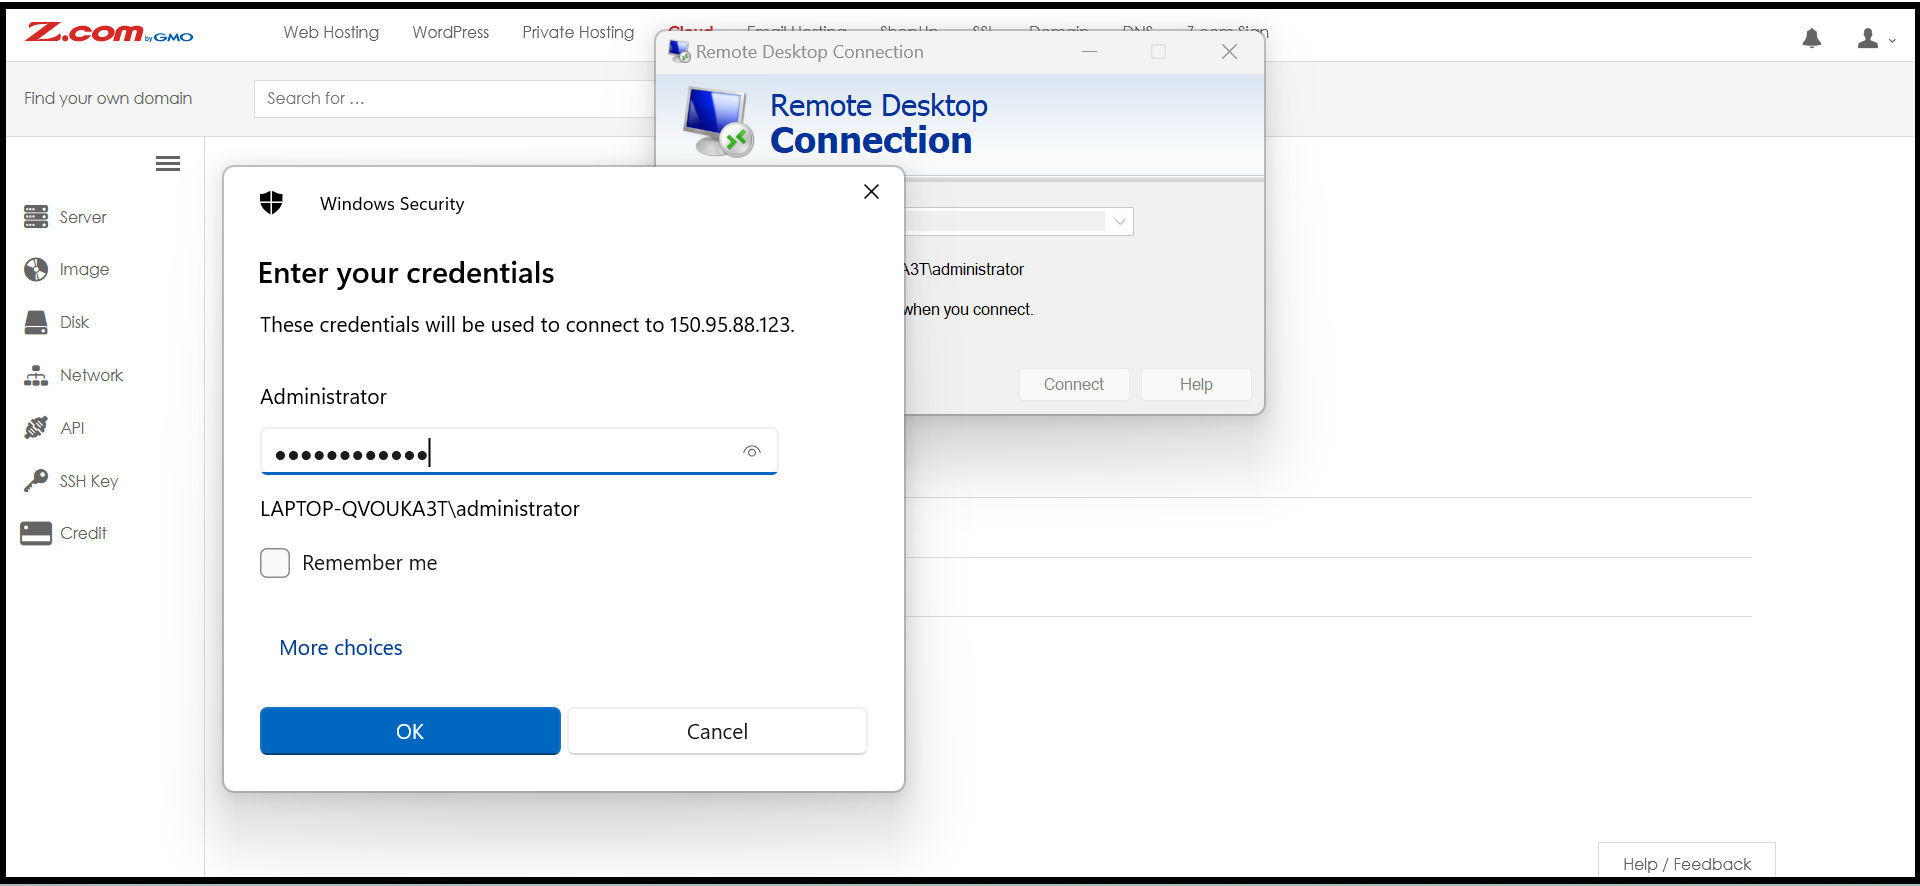Screen dimensions: 1920x886
Task: Select Network in the sidebar
Action: pos(91,375)
